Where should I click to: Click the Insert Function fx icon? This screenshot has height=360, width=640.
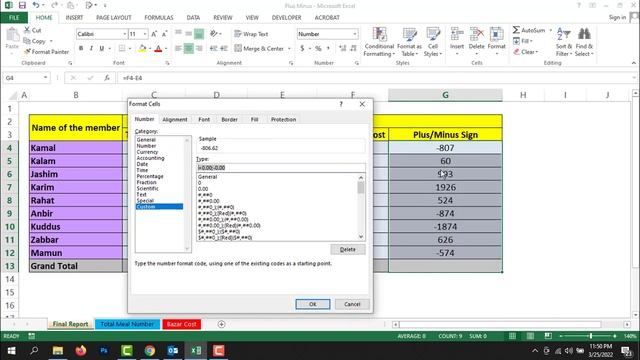[107, 78]
